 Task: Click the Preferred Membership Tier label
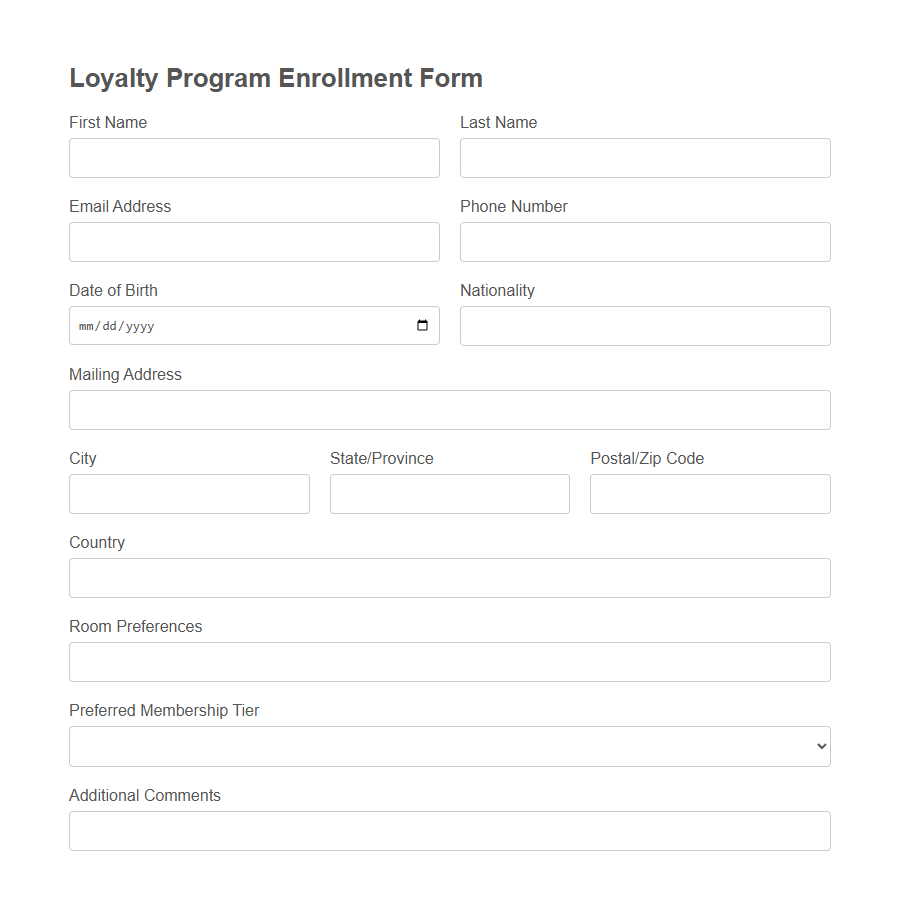(164, 710)
